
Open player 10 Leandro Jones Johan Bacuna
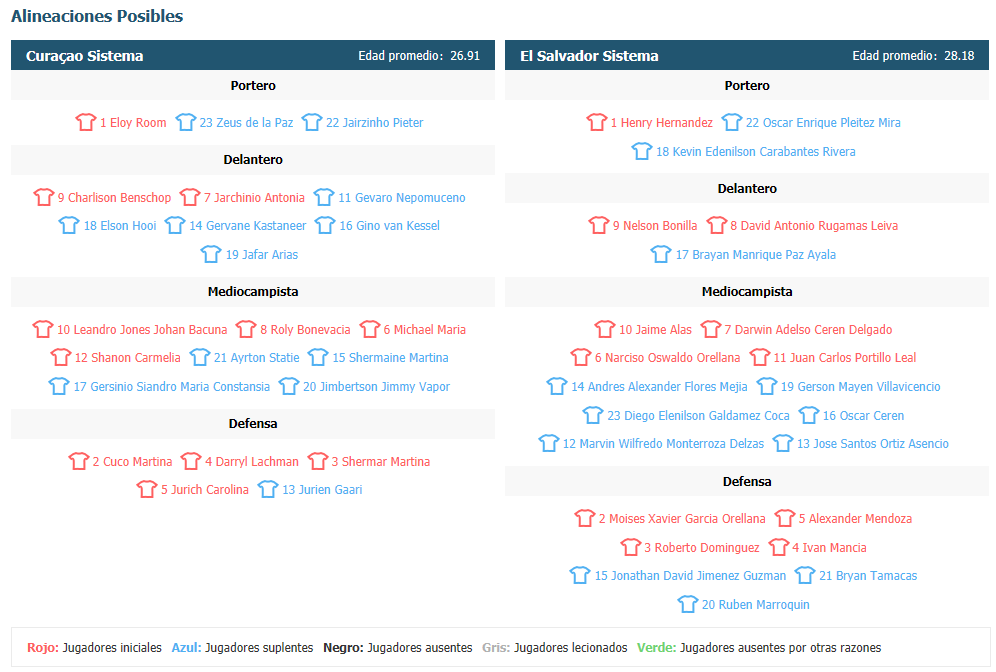click(x=142, y=330)
